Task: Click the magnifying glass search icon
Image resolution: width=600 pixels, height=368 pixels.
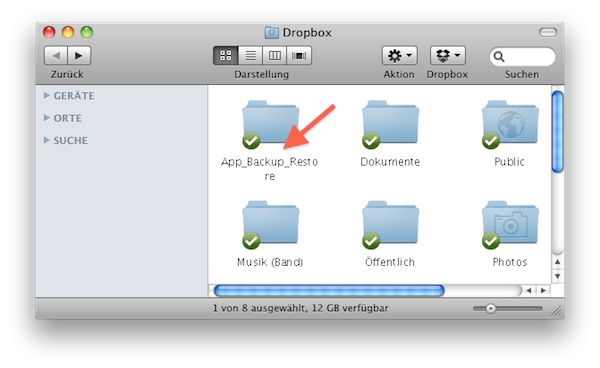Action: tap(499, 57)
